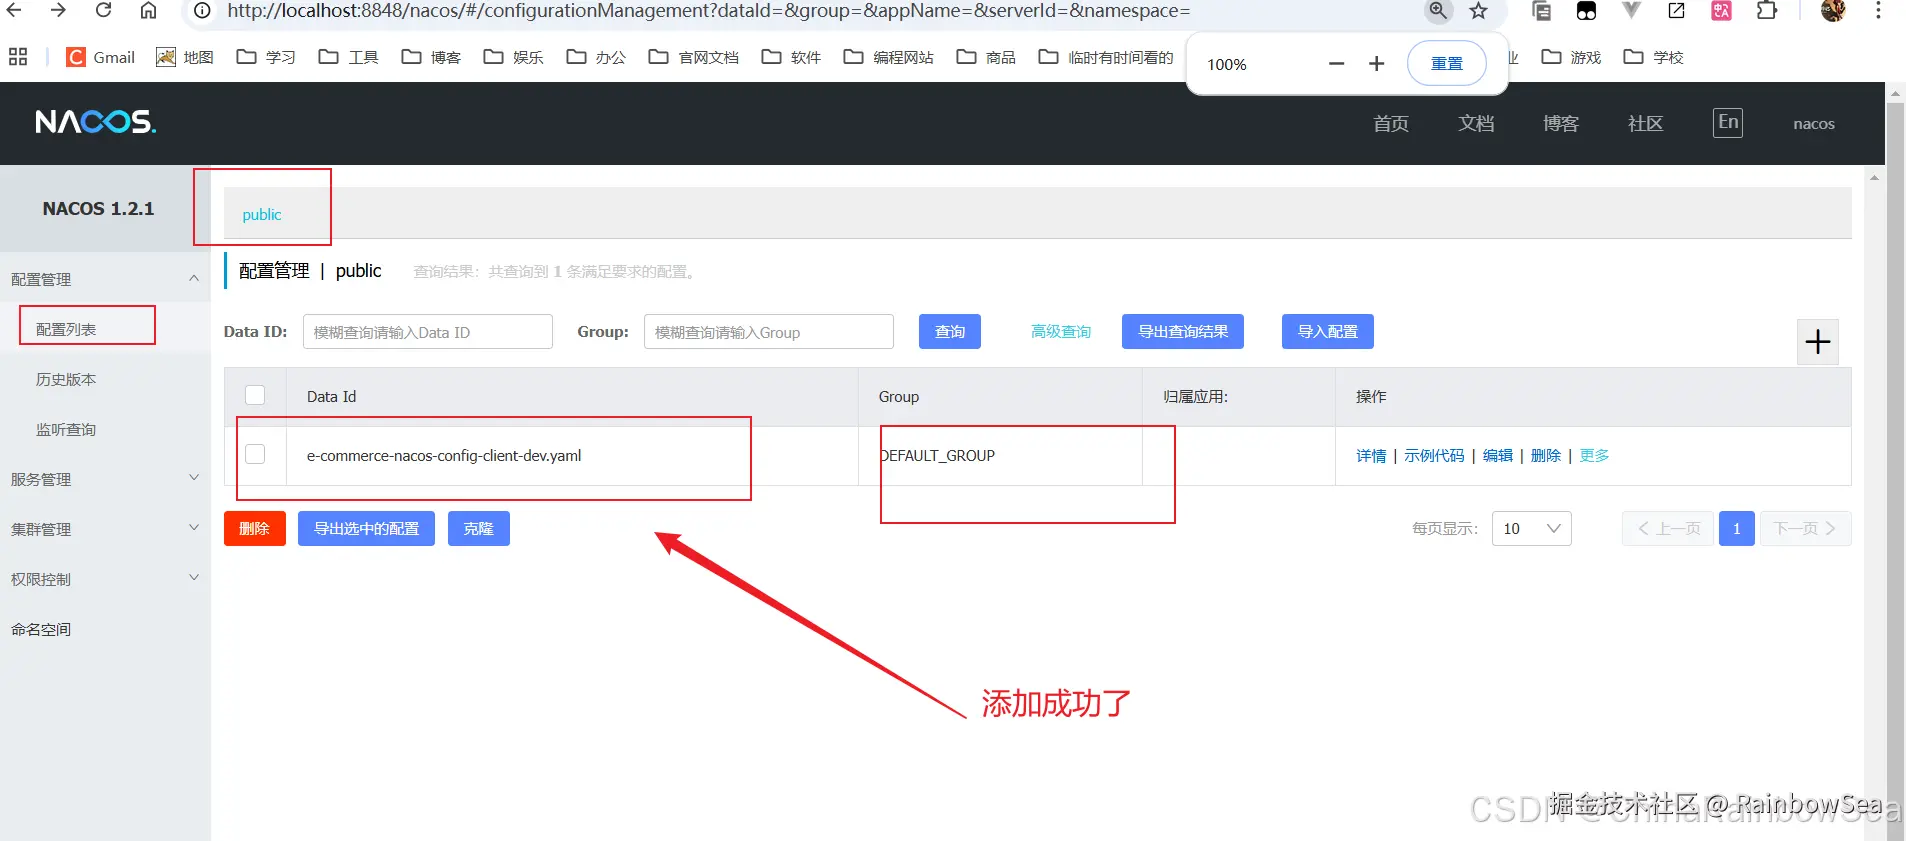
Task: Switch language with the En icon
Action: [1728, 122]
